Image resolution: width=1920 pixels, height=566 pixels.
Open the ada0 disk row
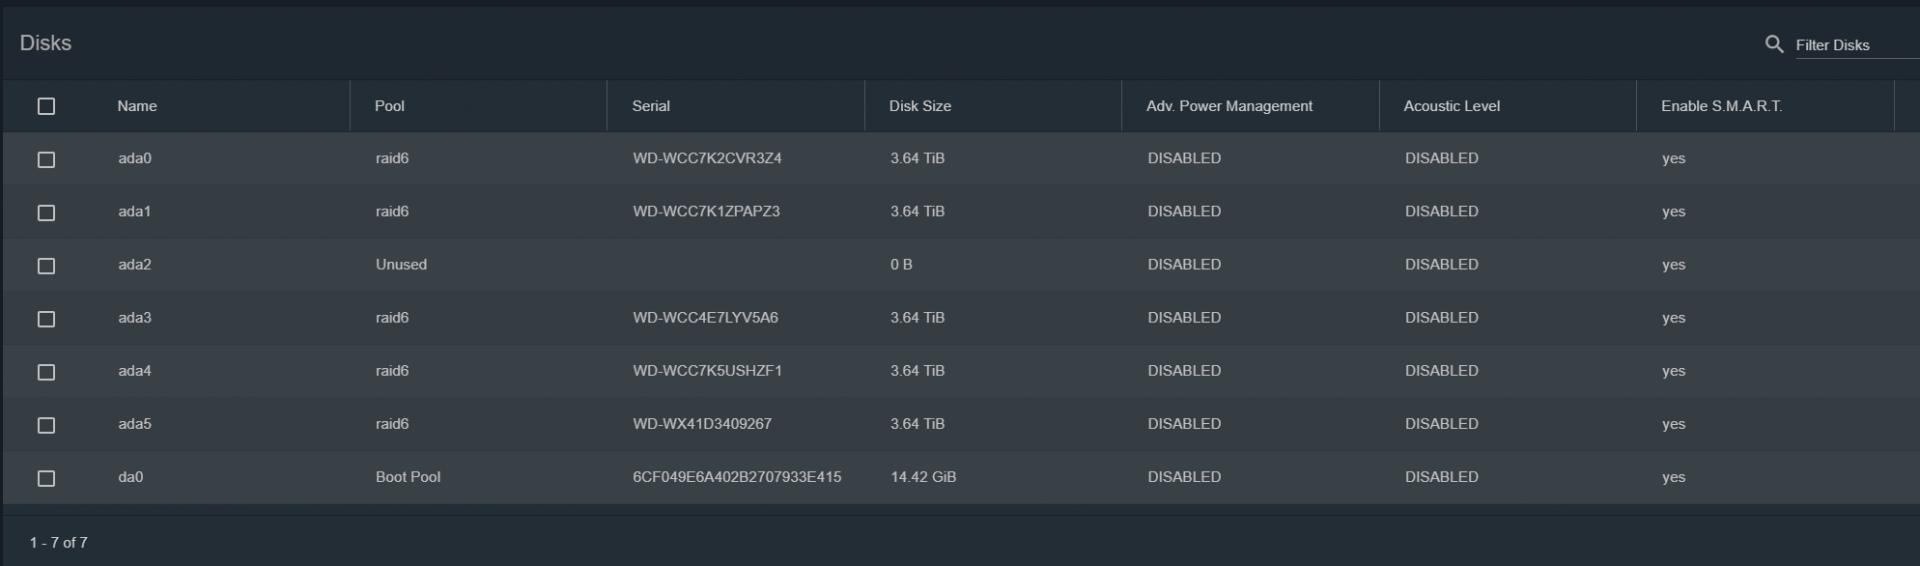(x=960, y=158)
